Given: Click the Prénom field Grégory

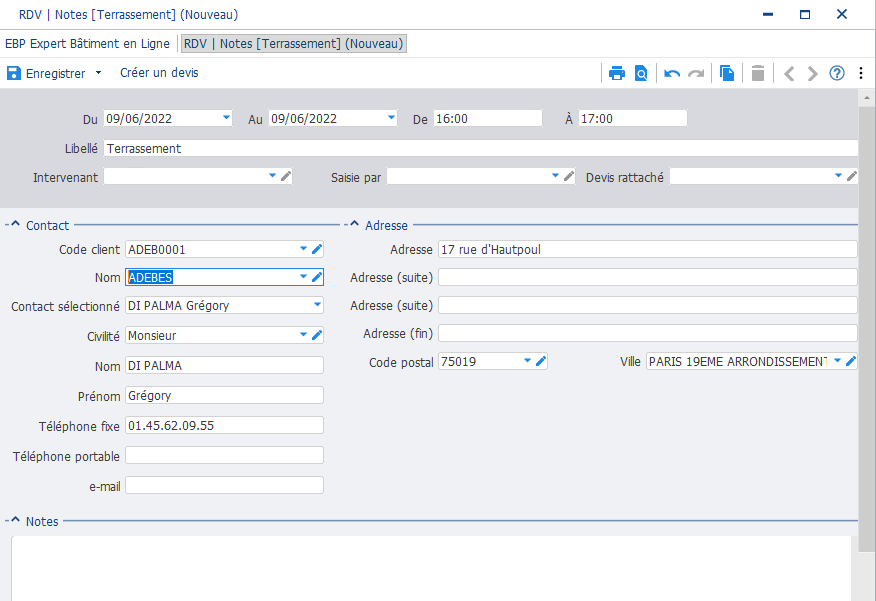Looking at the screenshot, I should pyautogui.click(x=224, y=395).
